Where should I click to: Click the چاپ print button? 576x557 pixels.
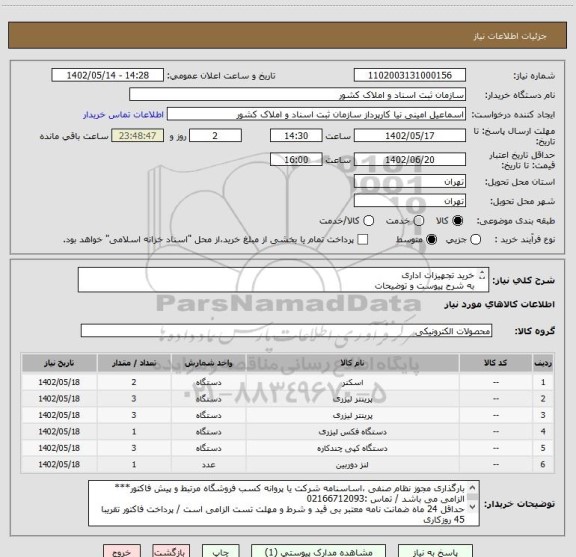[220, 551]
